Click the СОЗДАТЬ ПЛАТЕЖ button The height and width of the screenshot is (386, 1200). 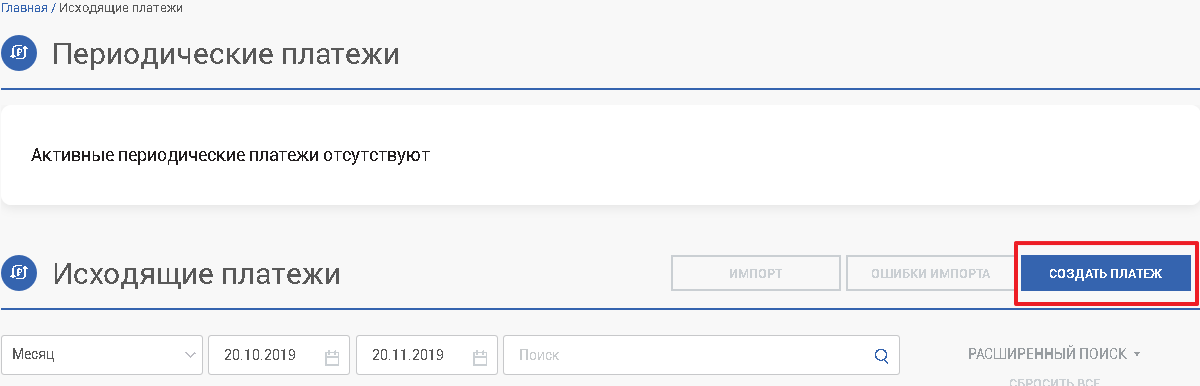click(1106, 273)
